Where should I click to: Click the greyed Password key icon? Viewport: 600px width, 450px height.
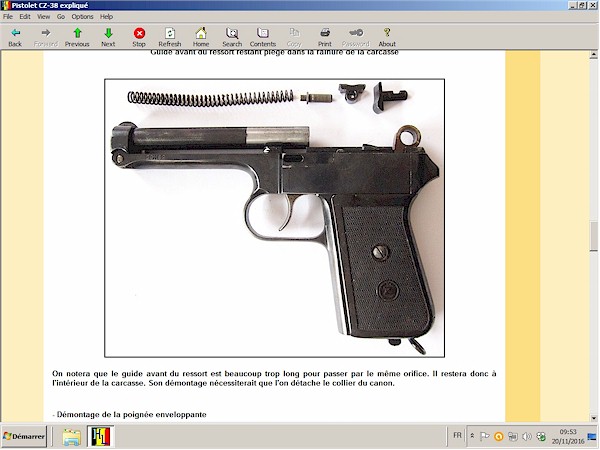click(x=356, y=33)
